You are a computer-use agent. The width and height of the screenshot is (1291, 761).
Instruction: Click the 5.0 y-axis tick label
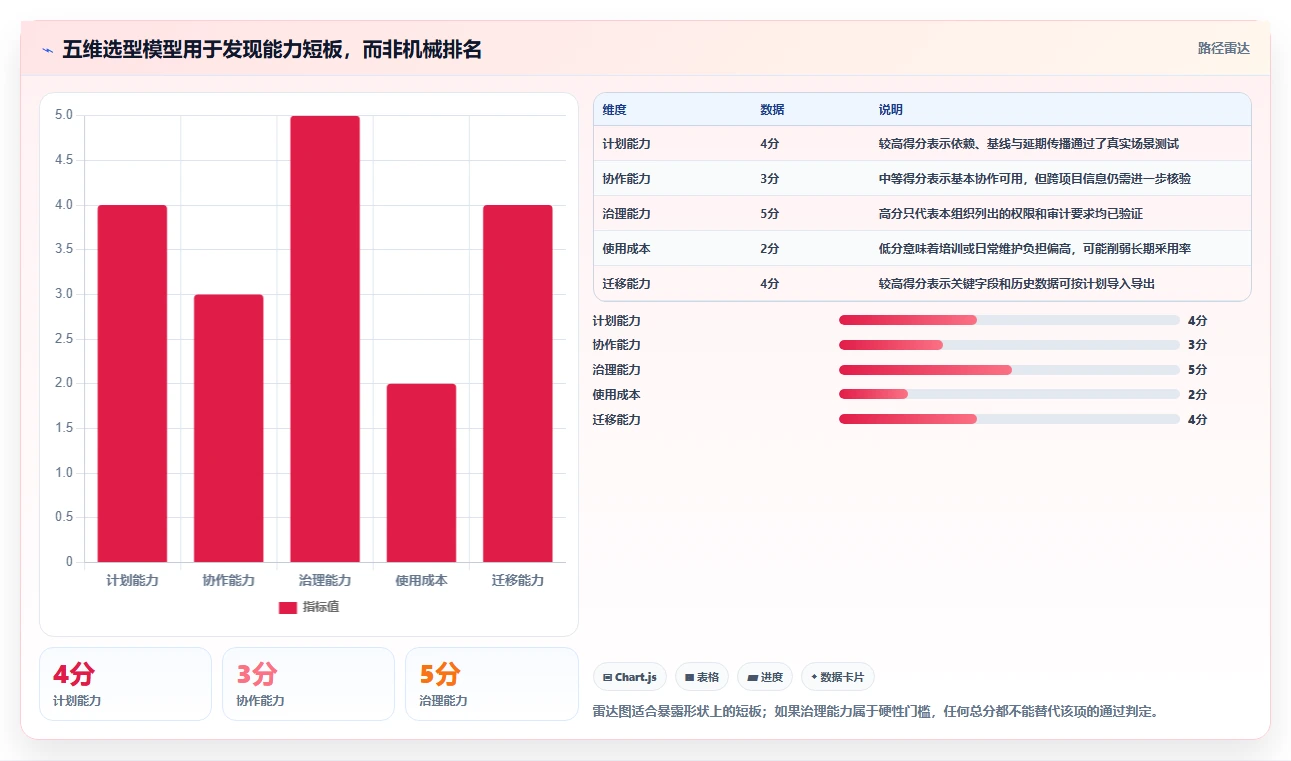[x=64, y=115]
